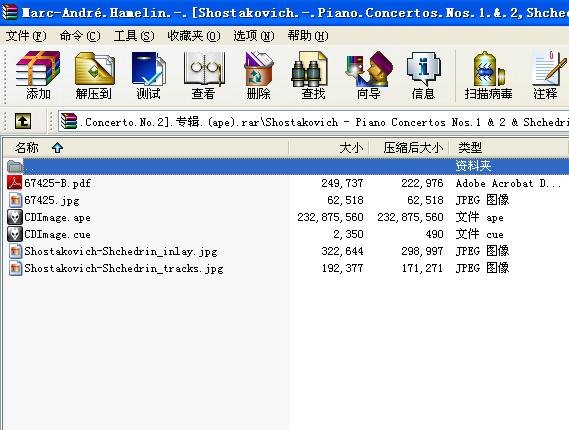Click size value 322,644

coord(342,251)
